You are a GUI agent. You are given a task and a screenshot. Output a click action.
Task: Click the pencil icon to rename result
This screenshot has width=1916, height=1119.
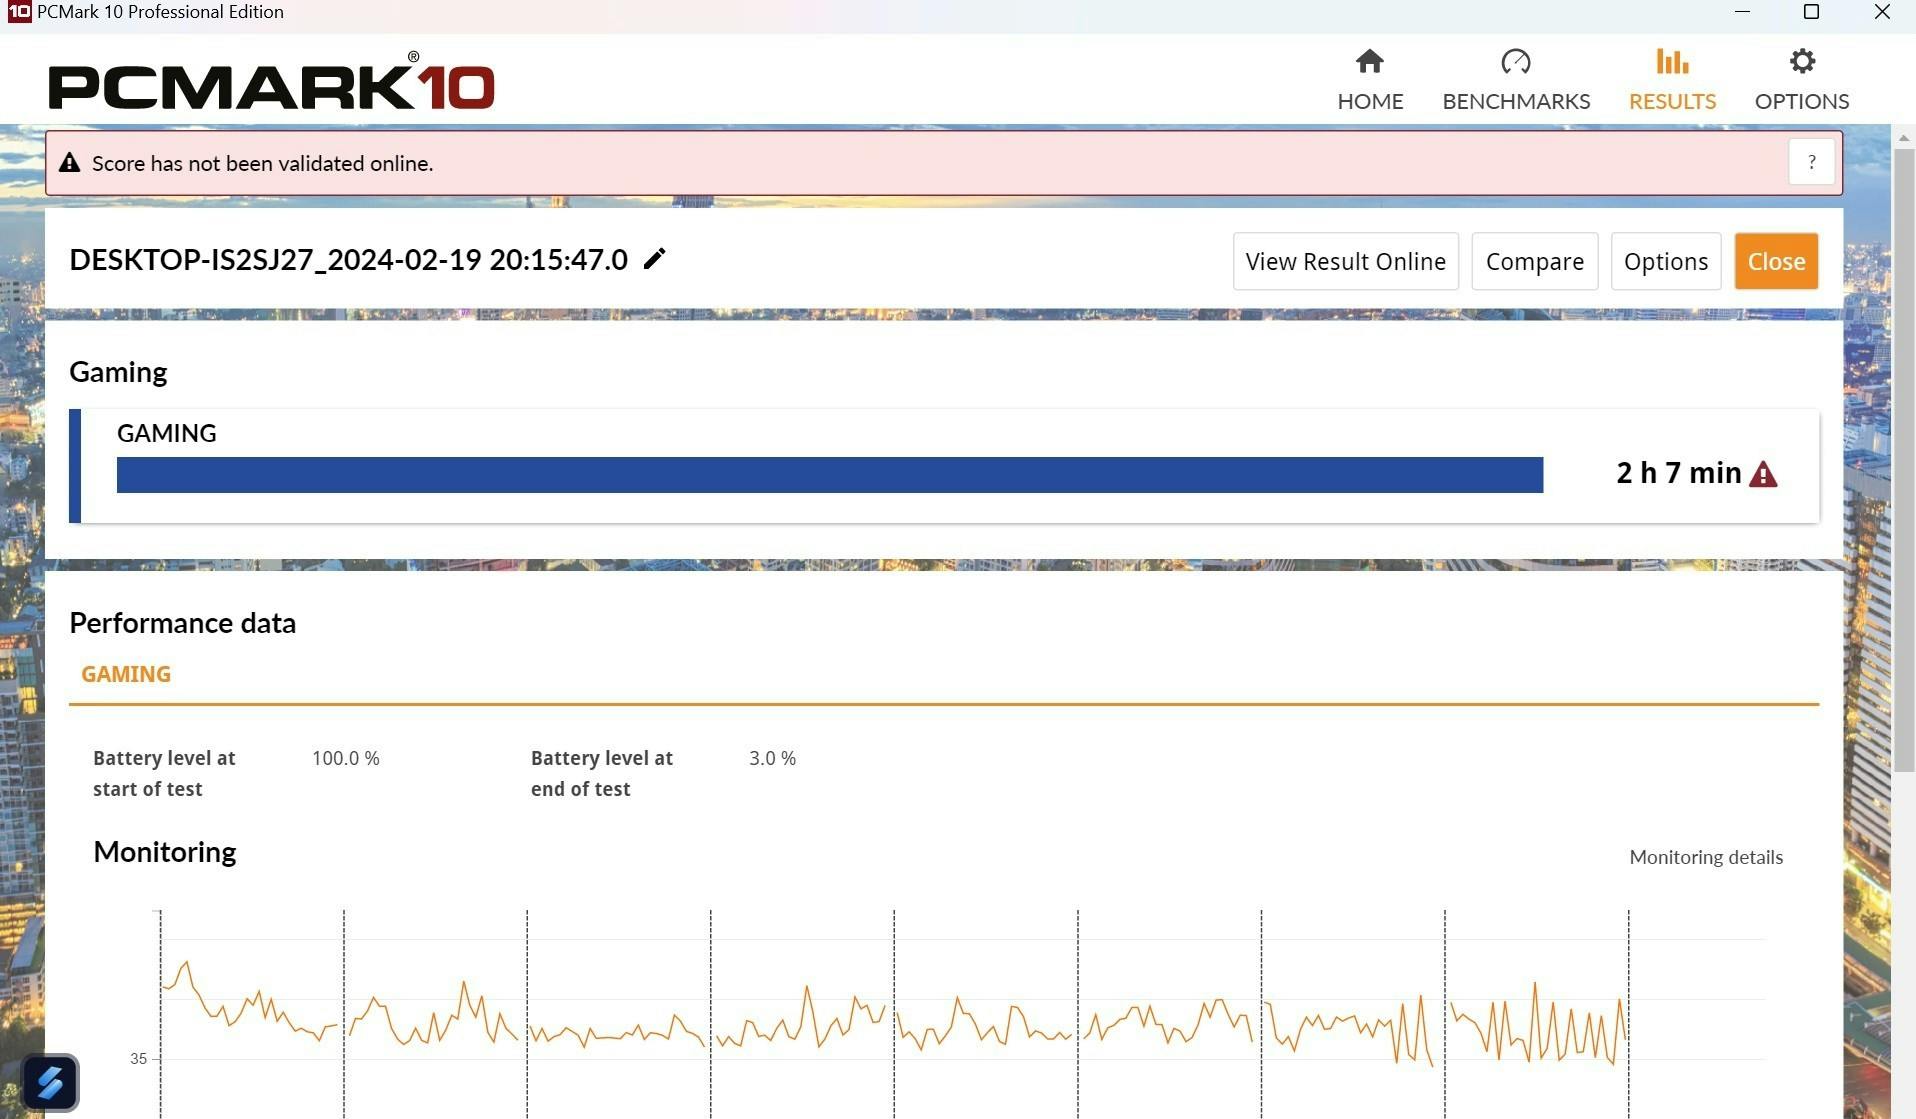(654, 260)
